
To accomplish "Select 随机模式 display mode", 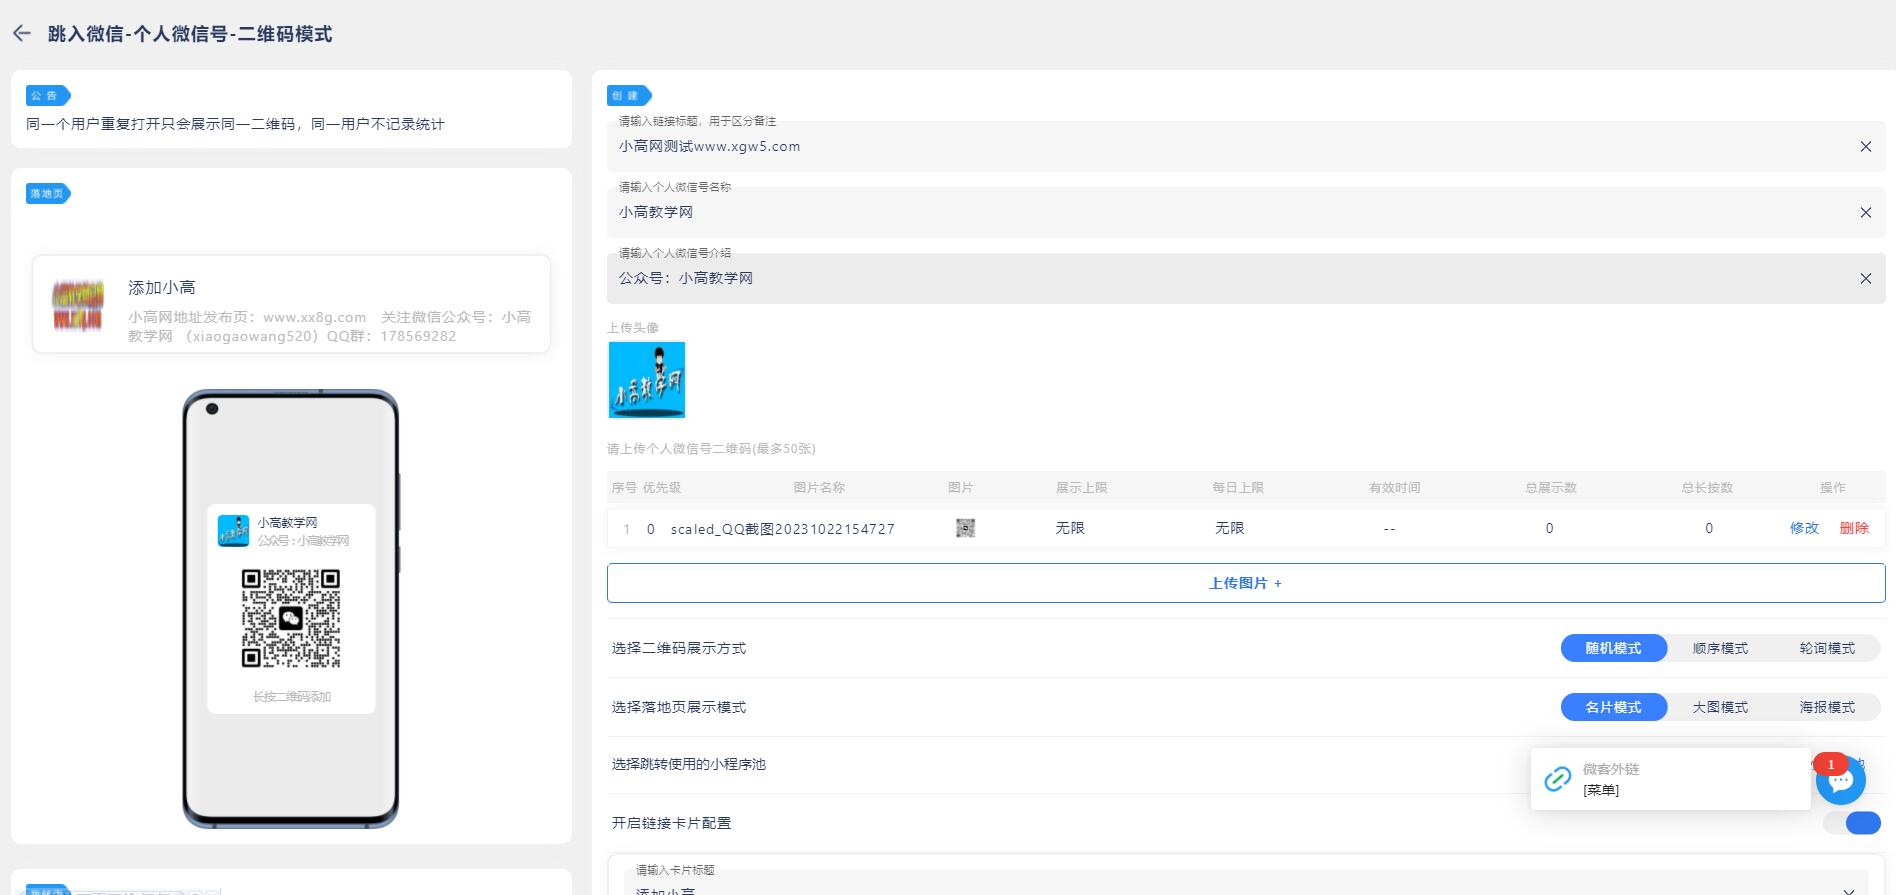I will [x=1613, y=648].
